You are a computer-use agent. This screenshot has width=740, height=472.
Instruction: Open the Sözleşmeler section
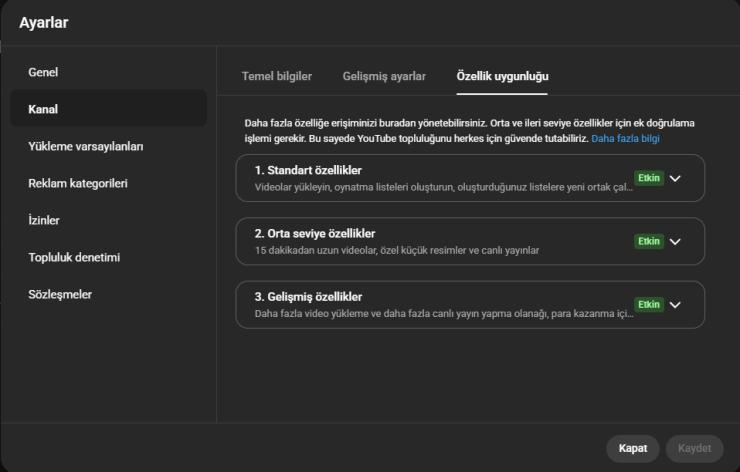(x=62, y=294)
